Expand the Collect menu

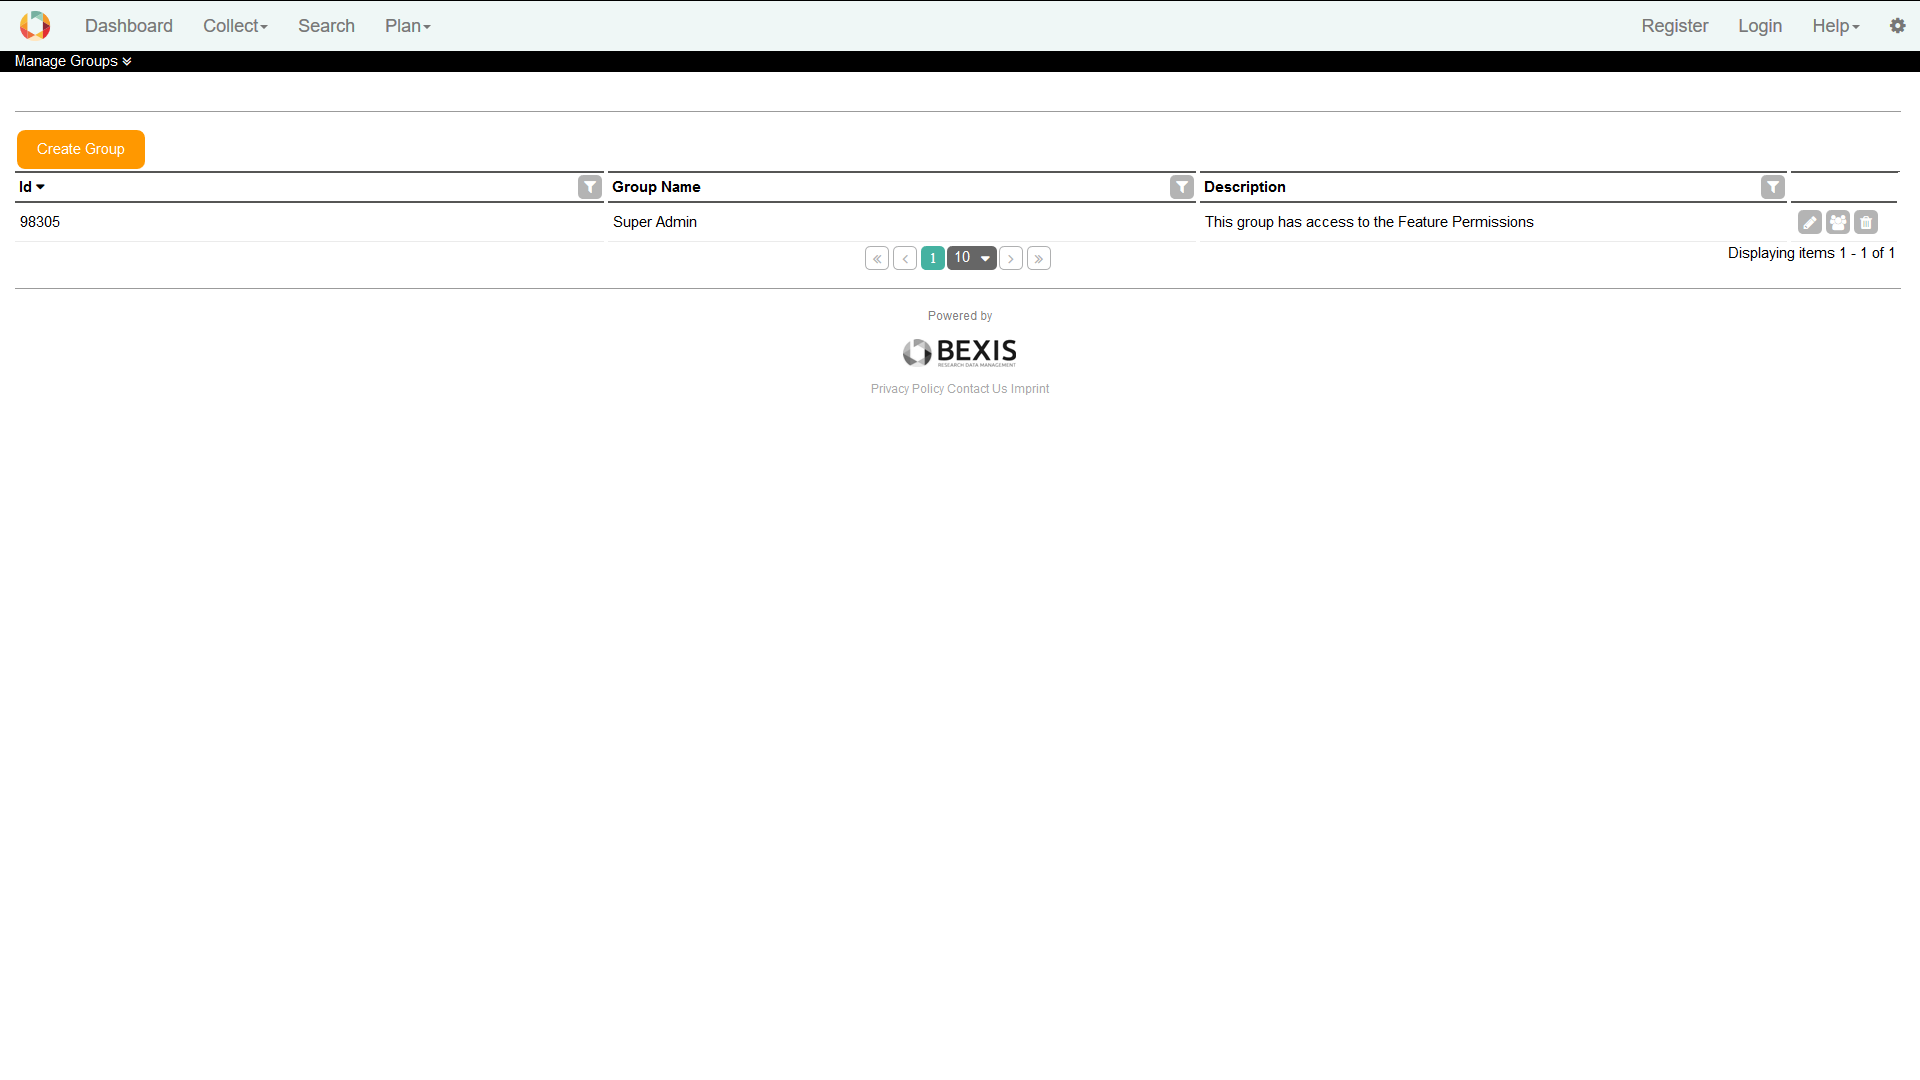(x=235, y=26)
